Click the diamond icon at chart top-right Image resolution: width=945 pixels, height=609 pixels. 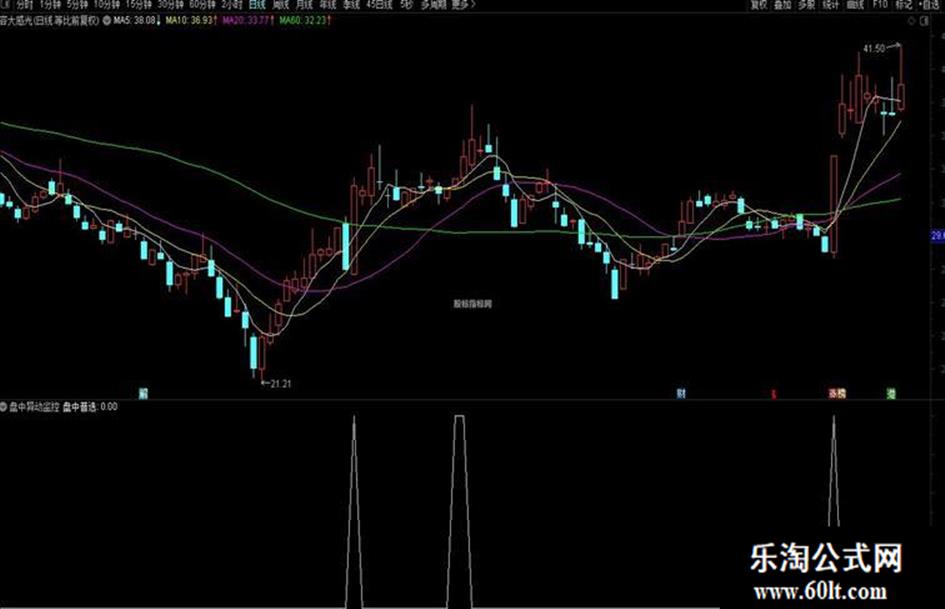click(911, 21)
